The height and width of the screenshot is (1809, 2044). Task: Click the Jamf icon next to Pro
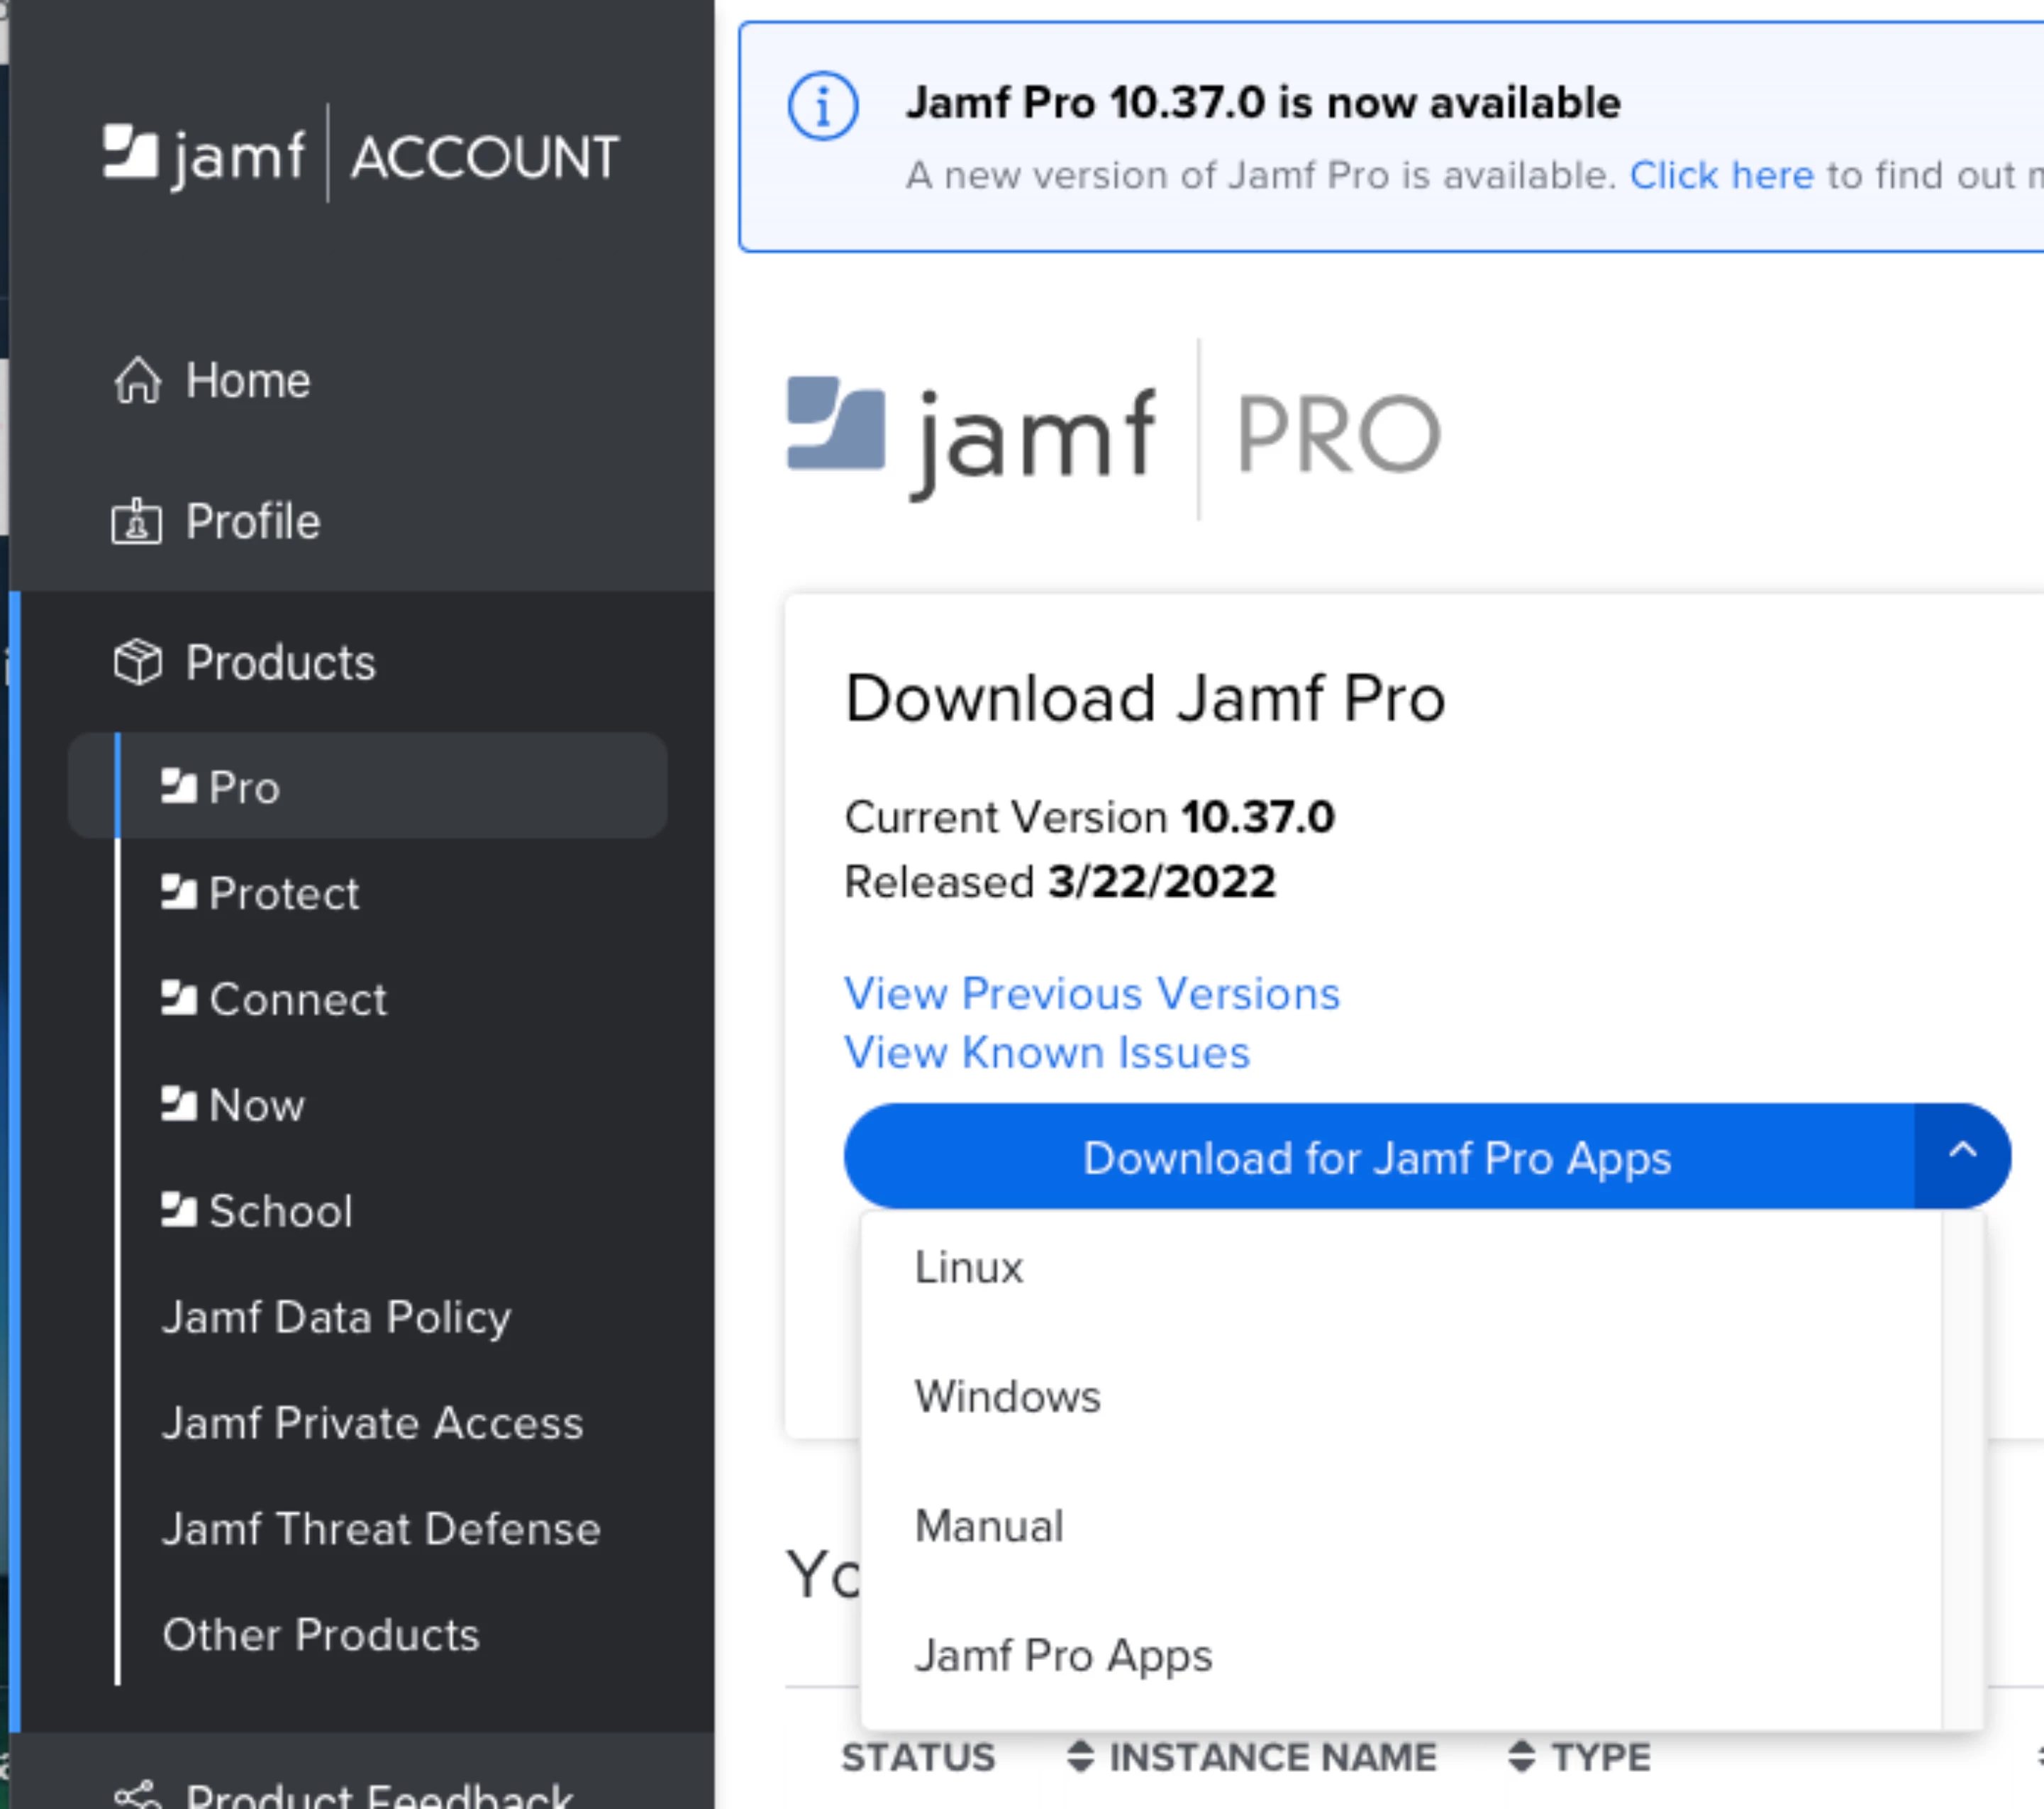point(179,786)
